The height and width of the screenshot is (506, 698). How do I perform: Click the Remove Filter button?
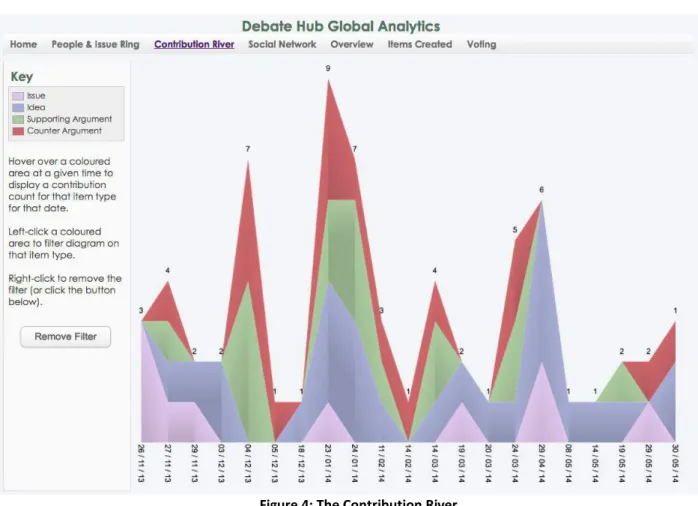(x=65, y=337)
